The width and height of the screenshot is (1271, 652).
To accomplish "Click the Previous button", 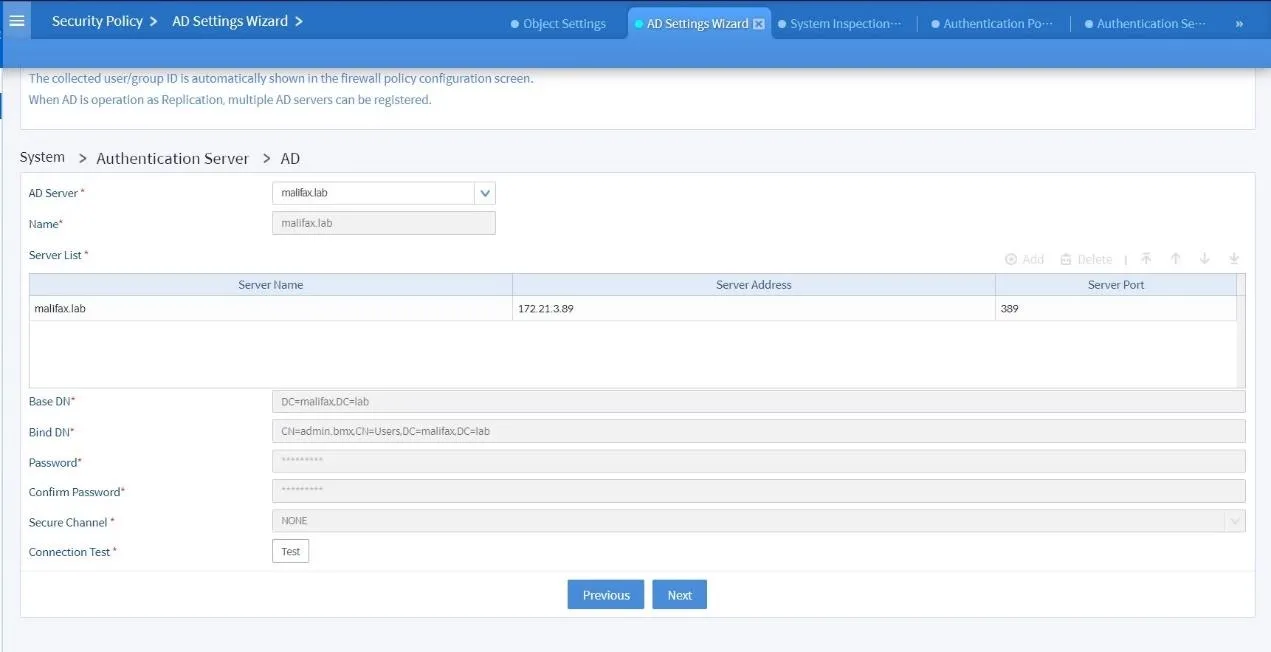I will coord(605,594).
